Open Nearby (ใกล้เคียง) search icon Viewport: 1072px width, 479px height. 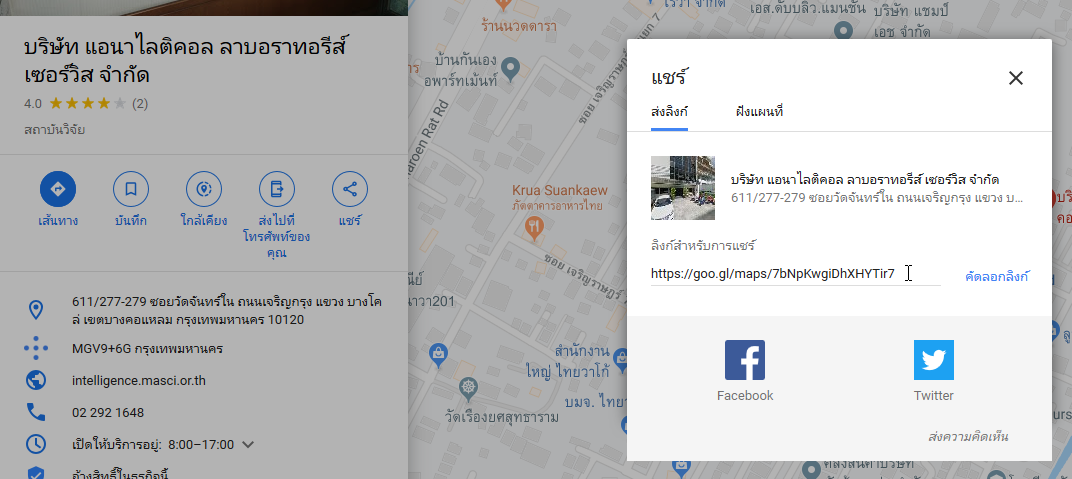pos(204,189)
